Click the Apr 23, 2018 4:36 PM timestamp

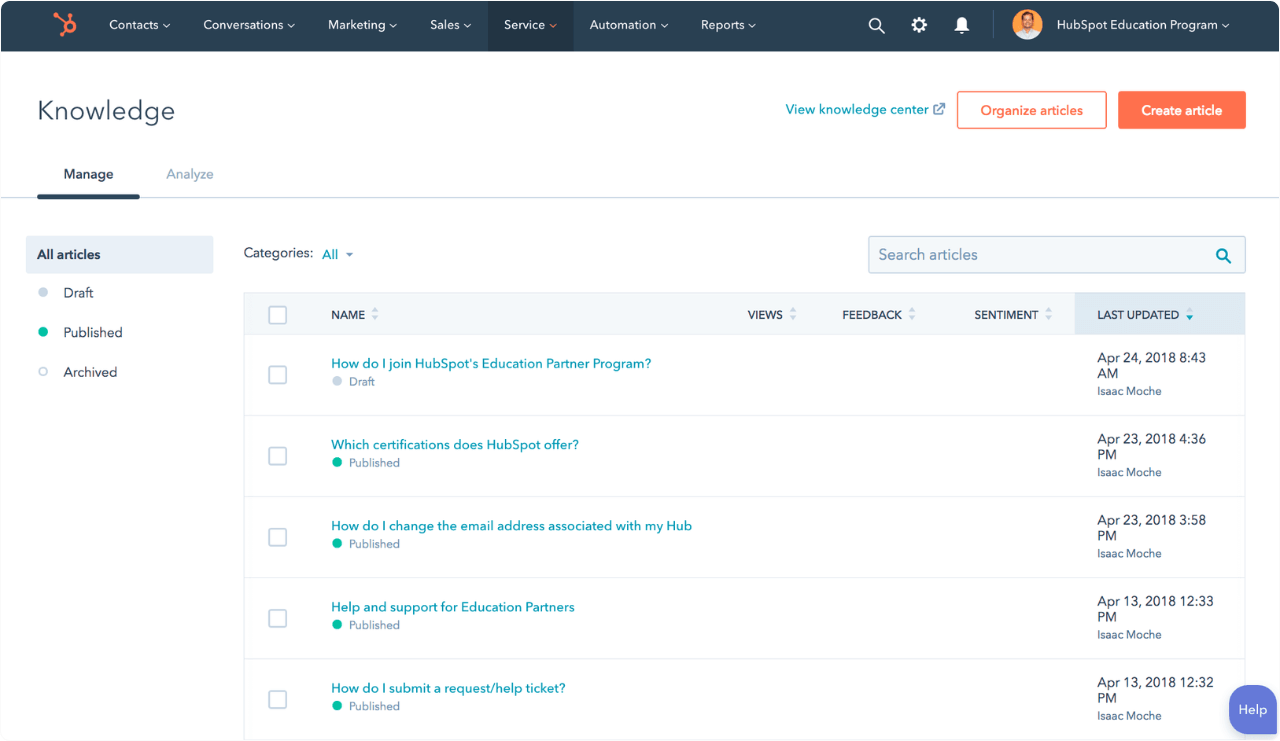[x=1151, y=446]
